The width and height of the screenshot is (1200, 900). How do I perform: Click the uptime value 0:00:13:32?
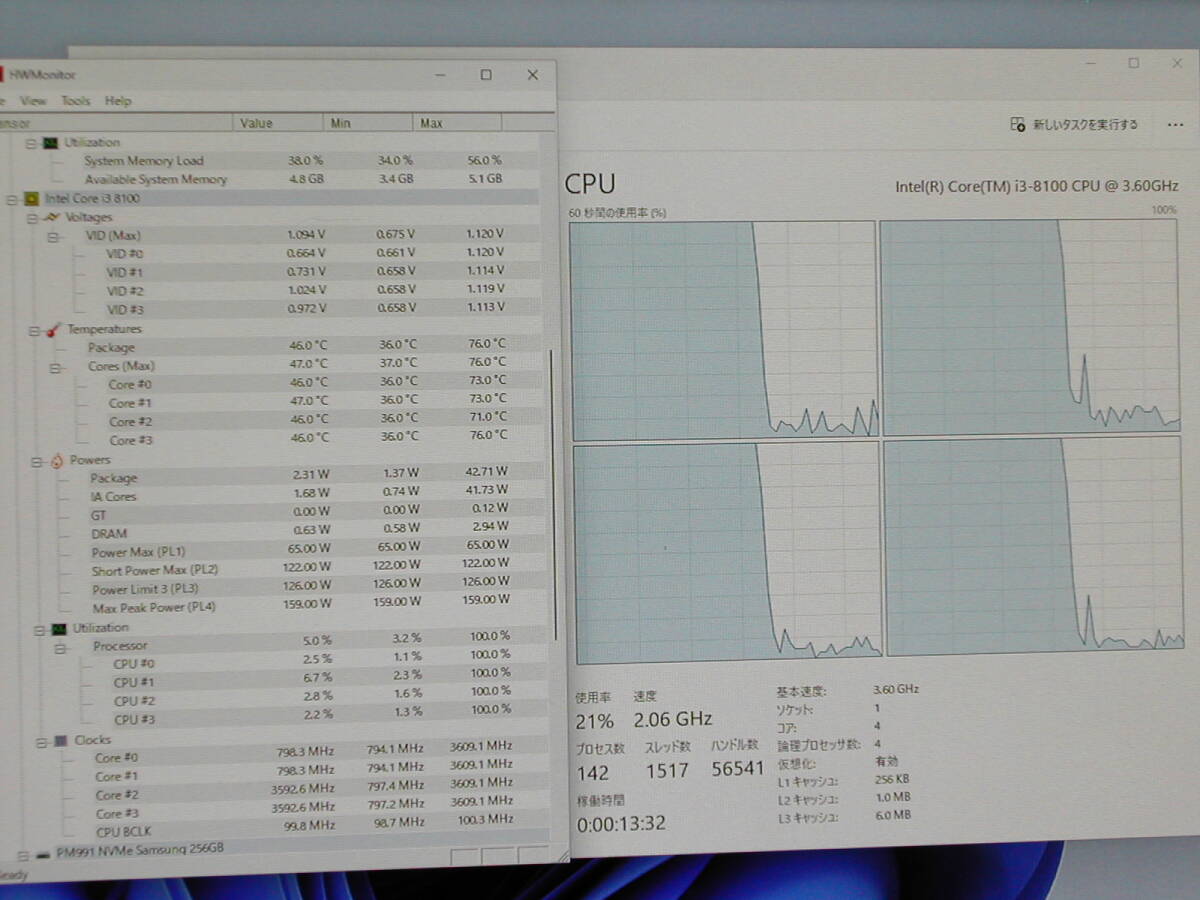(621, 824)
